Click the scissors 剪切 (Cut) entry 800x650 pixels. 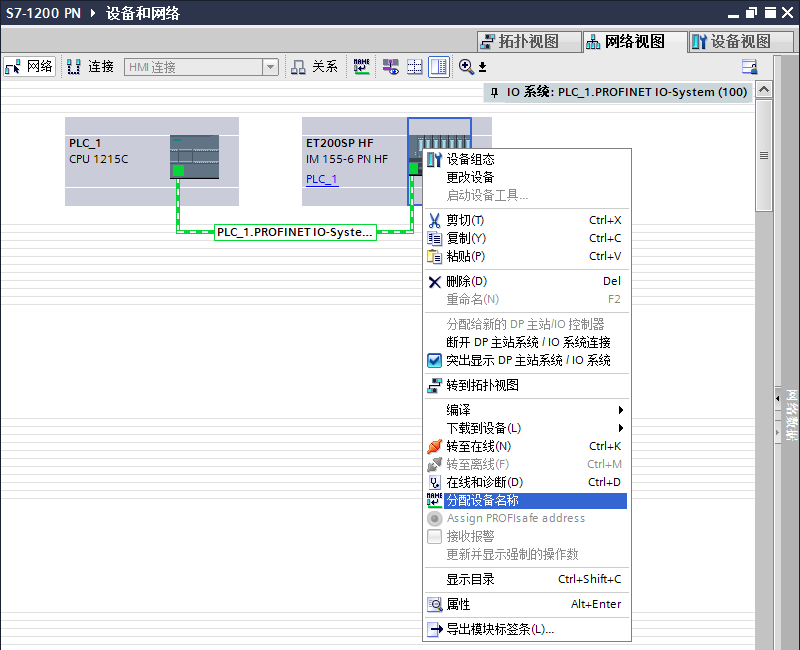[x=527, y=220]
